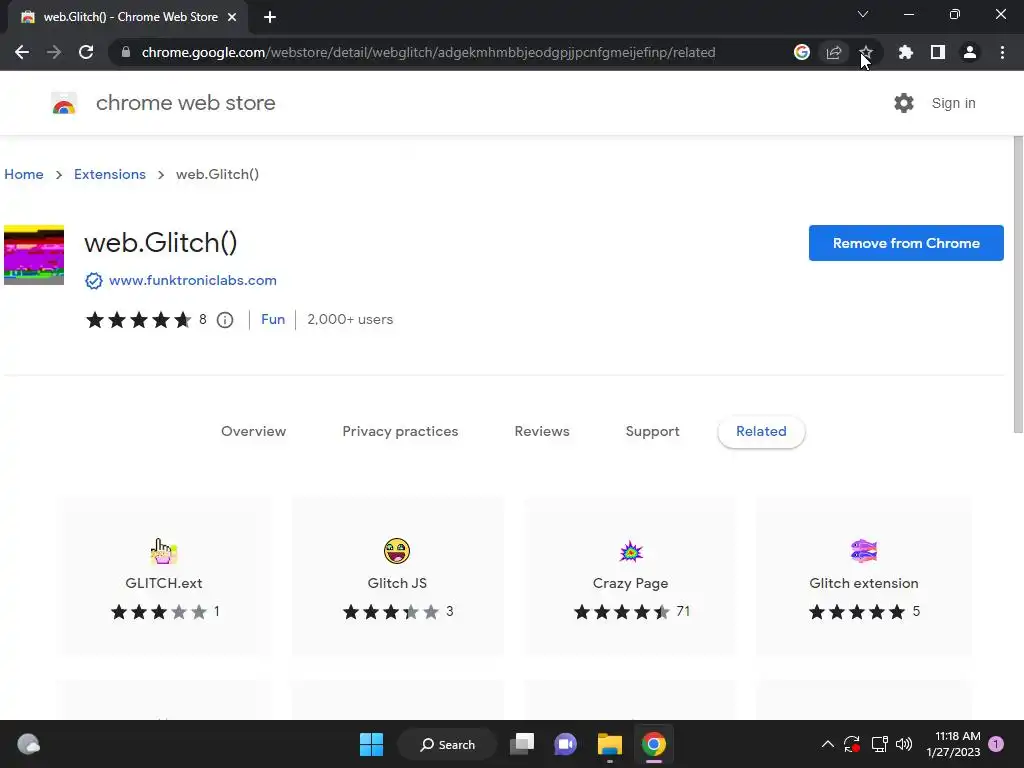Viewport: 1024px width, 768px height.
Task: Bookmark this tab with the star icon
Action: click(866, 52)
